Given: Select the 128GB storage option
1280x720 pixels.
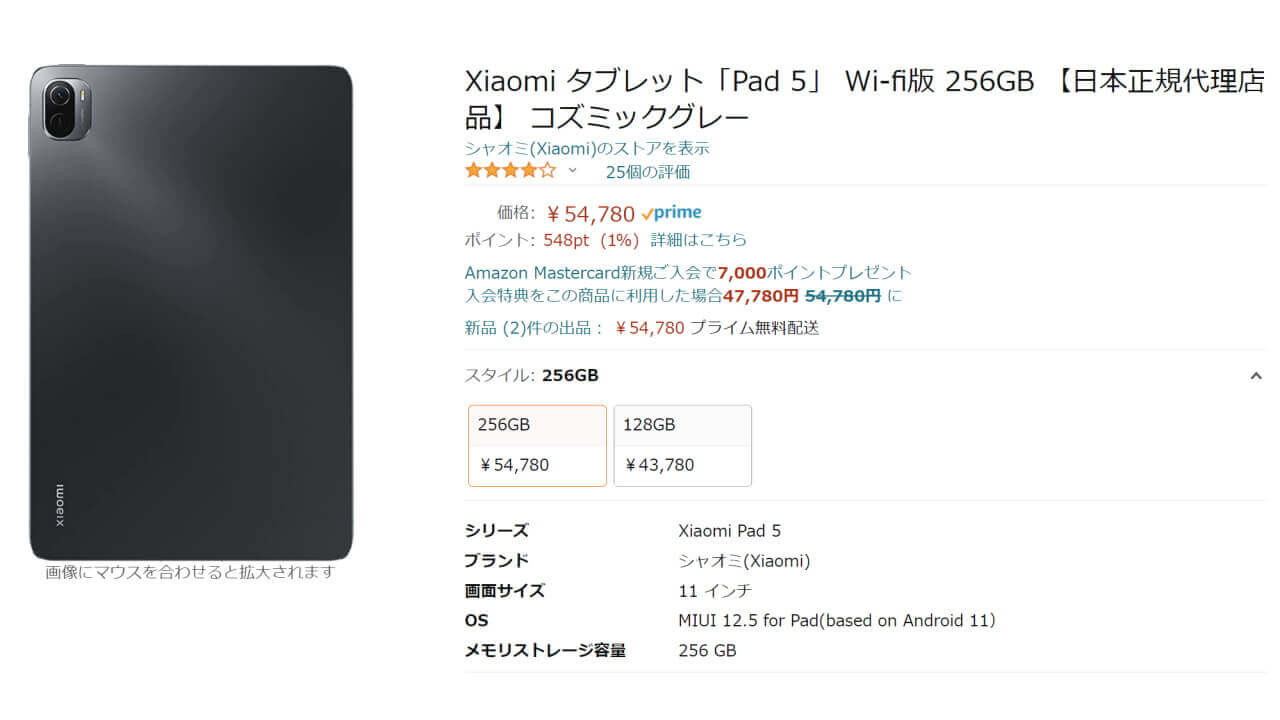Looking at the screenshot, I should [683, 445].
